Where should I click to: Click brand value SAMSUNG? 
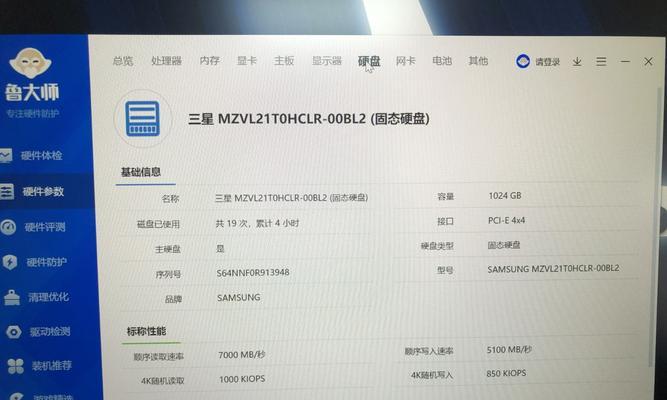(x=239, y=297)
